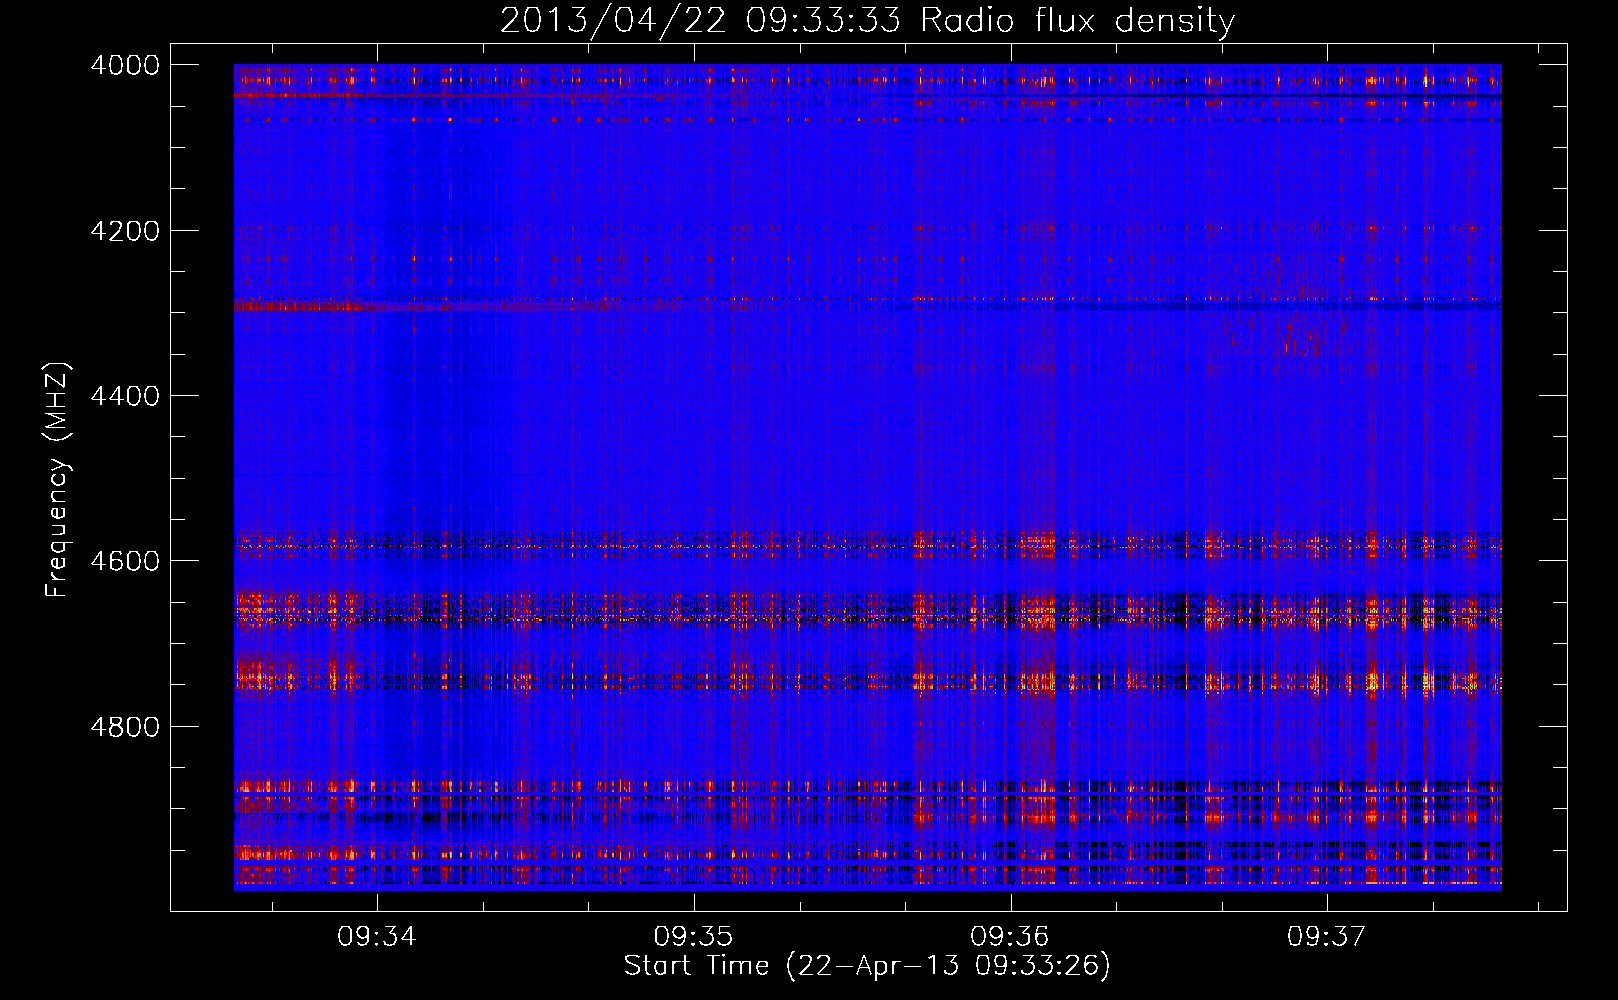The height and width of the screenshot is (1000, 1618).
Task: Click the 09:35 time axis label
Action: 693,937
